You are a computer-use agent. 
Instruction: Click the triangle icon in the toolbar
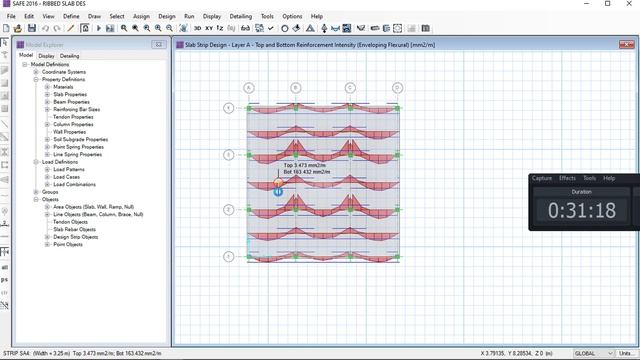(310, 28)
